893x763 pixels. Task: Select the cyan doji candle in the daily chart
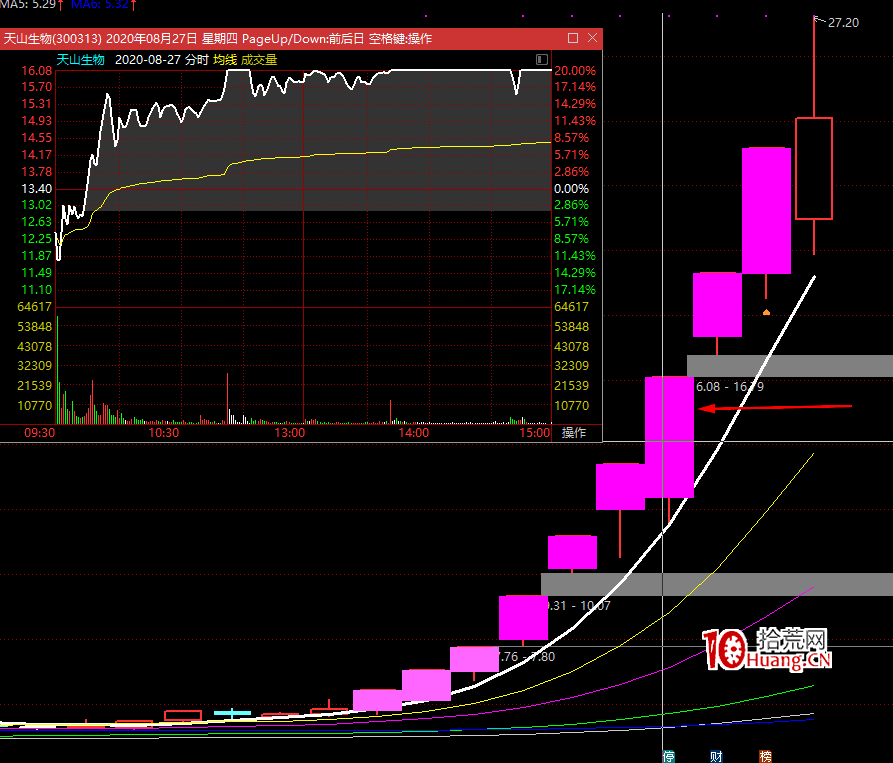(232, 713)
